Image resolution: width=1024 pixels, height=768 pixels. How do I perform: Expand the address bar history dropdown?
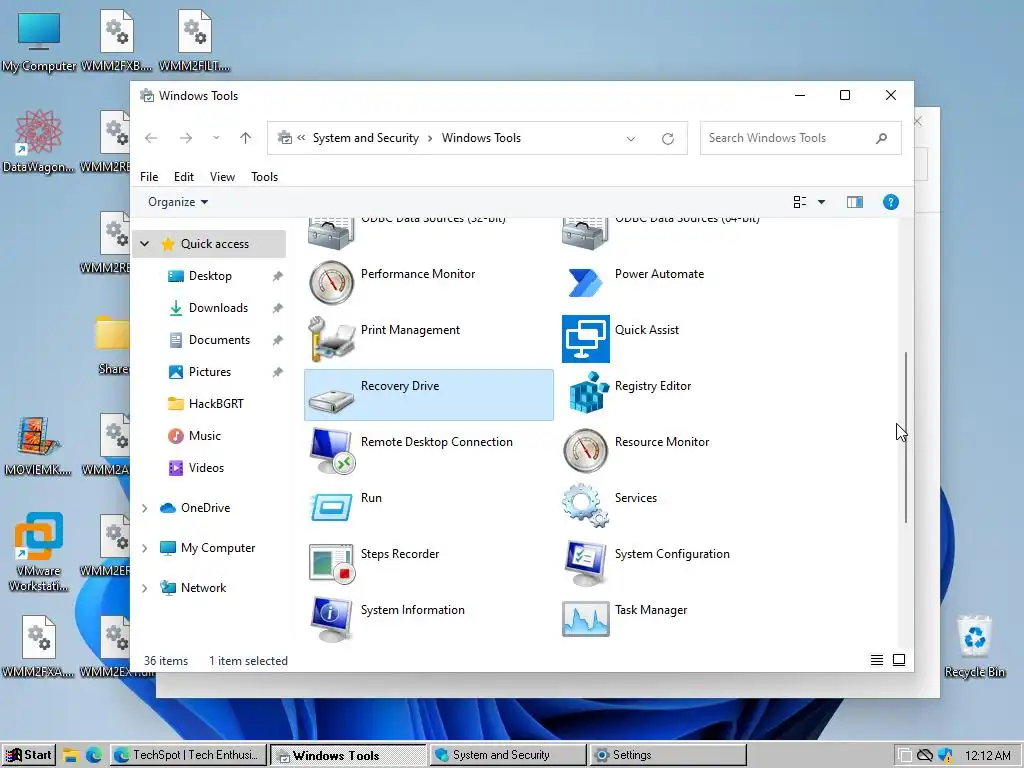pyautogui.click(x=631, y=138)
